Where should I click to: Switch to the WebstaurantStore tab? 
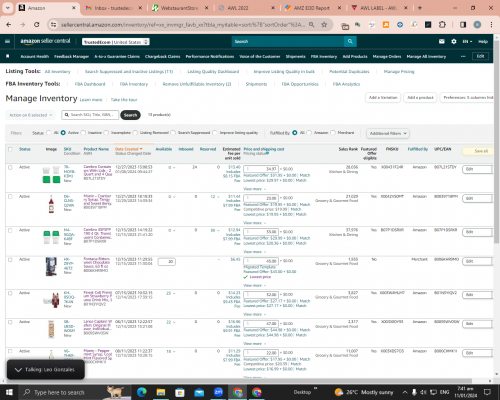[180, 8]
